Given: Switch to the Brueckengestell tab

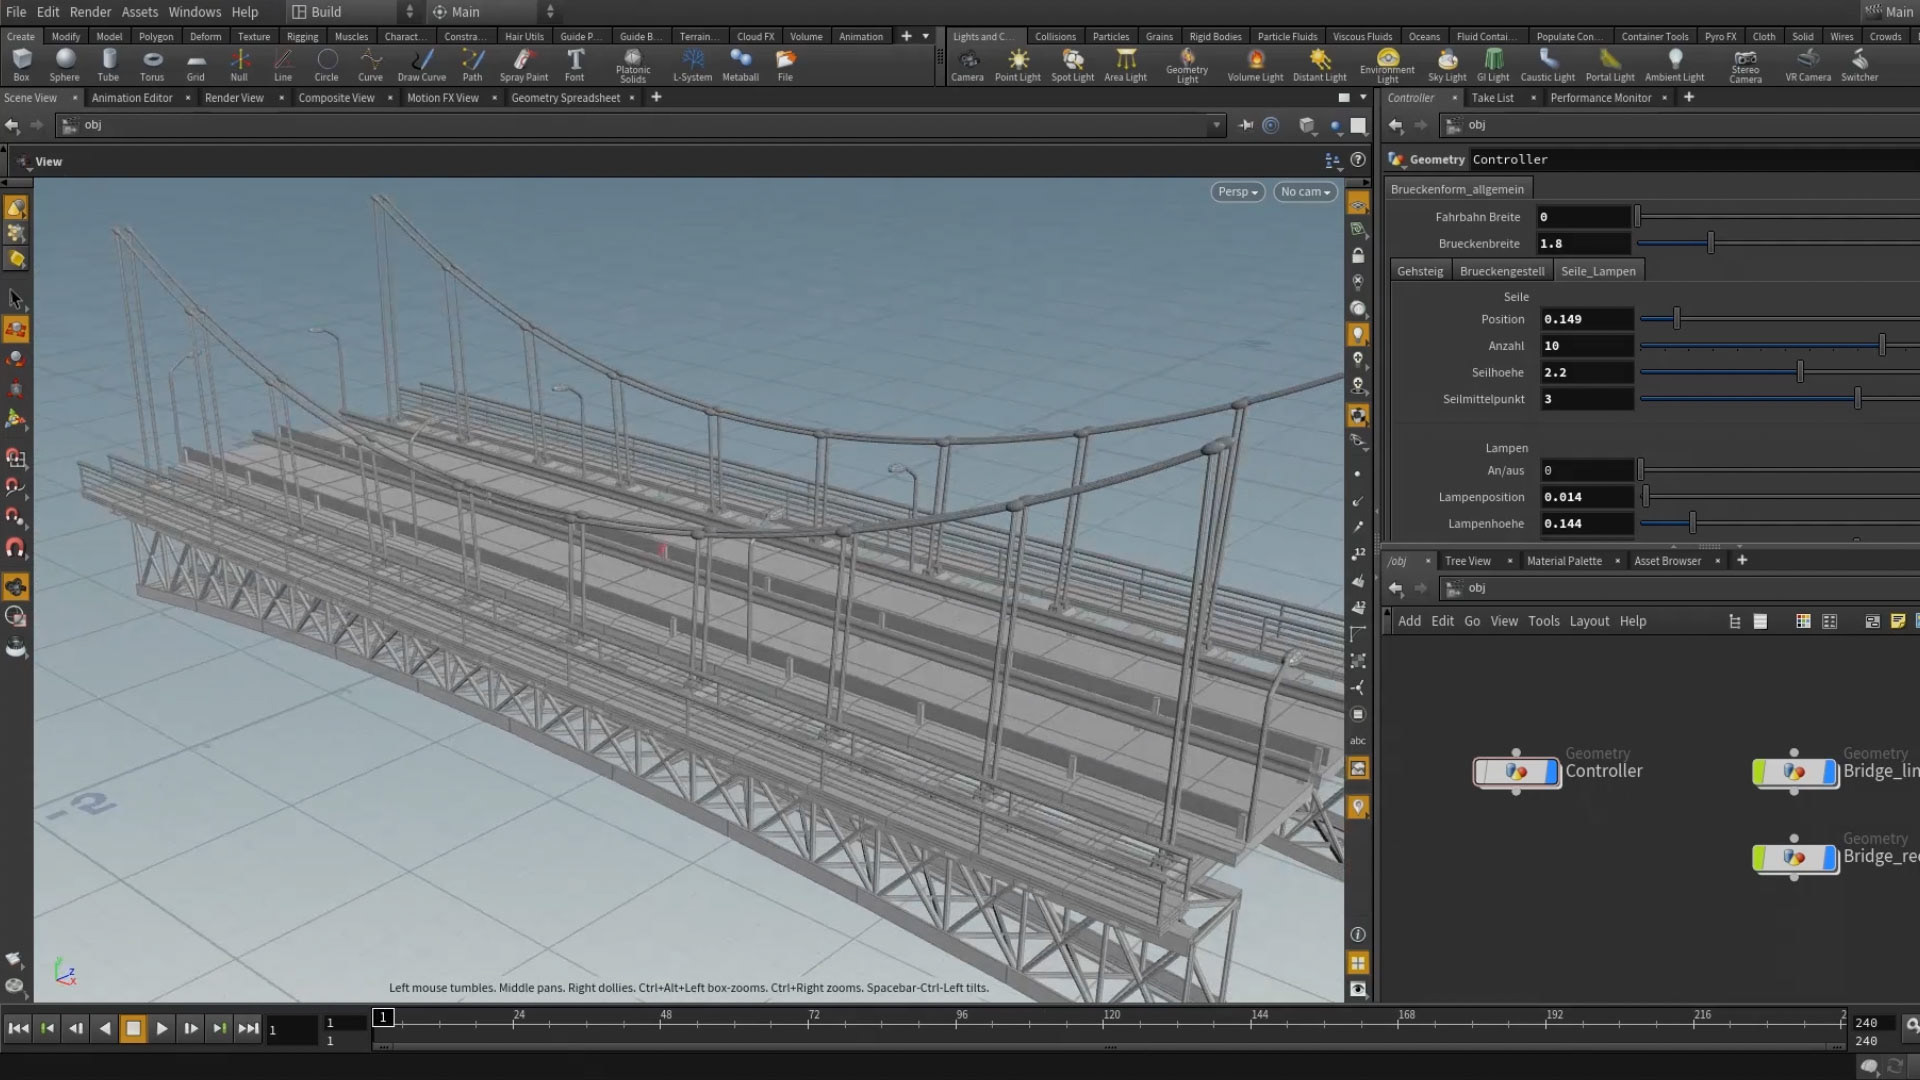Looking at the screenshot, I should pyautogui.click(x=1501, y=271).
